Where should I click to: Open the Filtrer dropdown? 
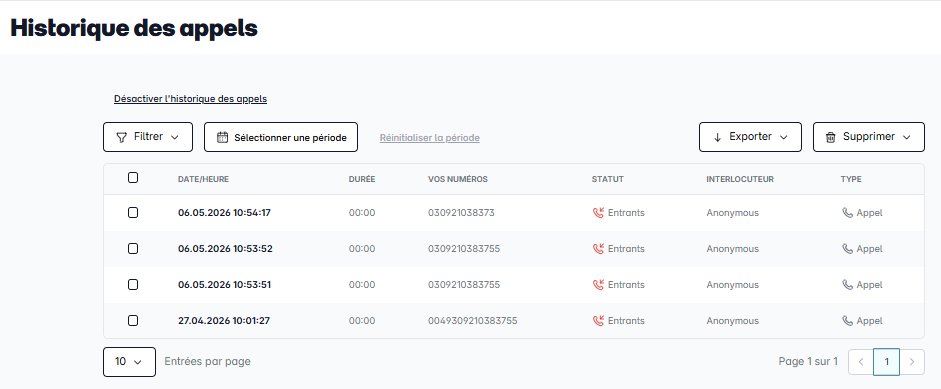pyautogui.click(x=148, y=137)
